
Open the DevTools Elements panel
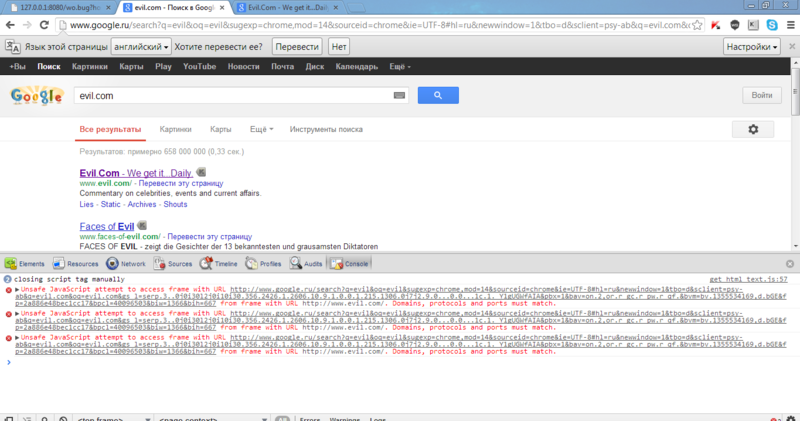pos(24,263)
